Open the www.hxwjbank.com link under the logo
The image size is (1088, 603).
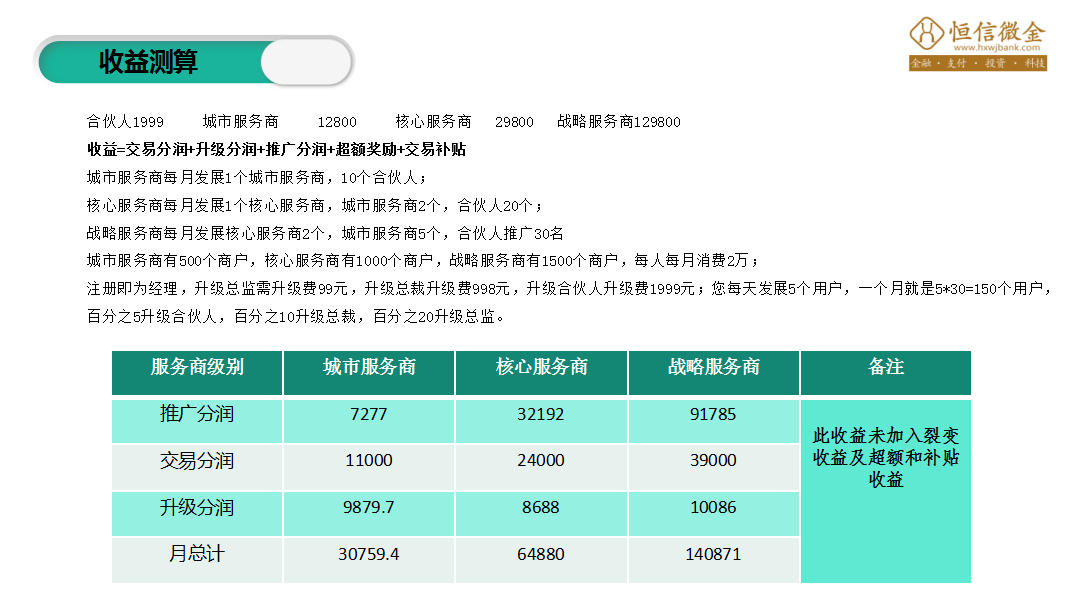tap(996, 48)
